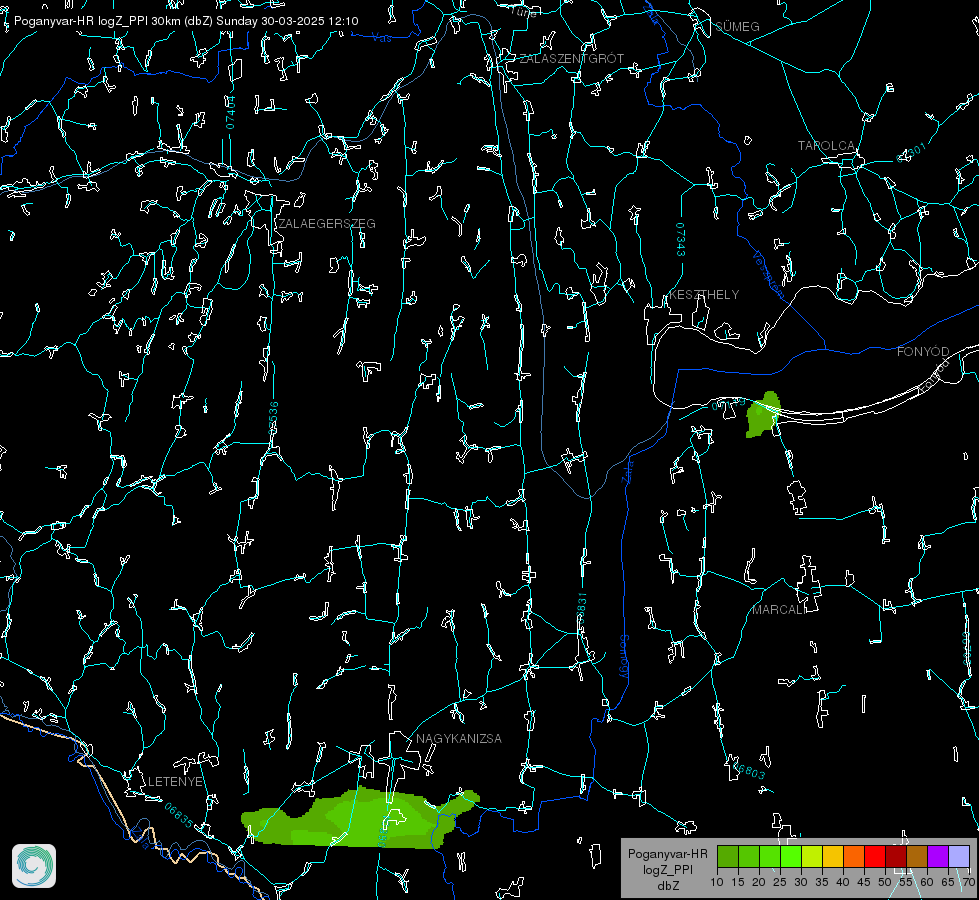Click the 07343 road number label
Screen dimensions: 979x900
click(681, 240)
